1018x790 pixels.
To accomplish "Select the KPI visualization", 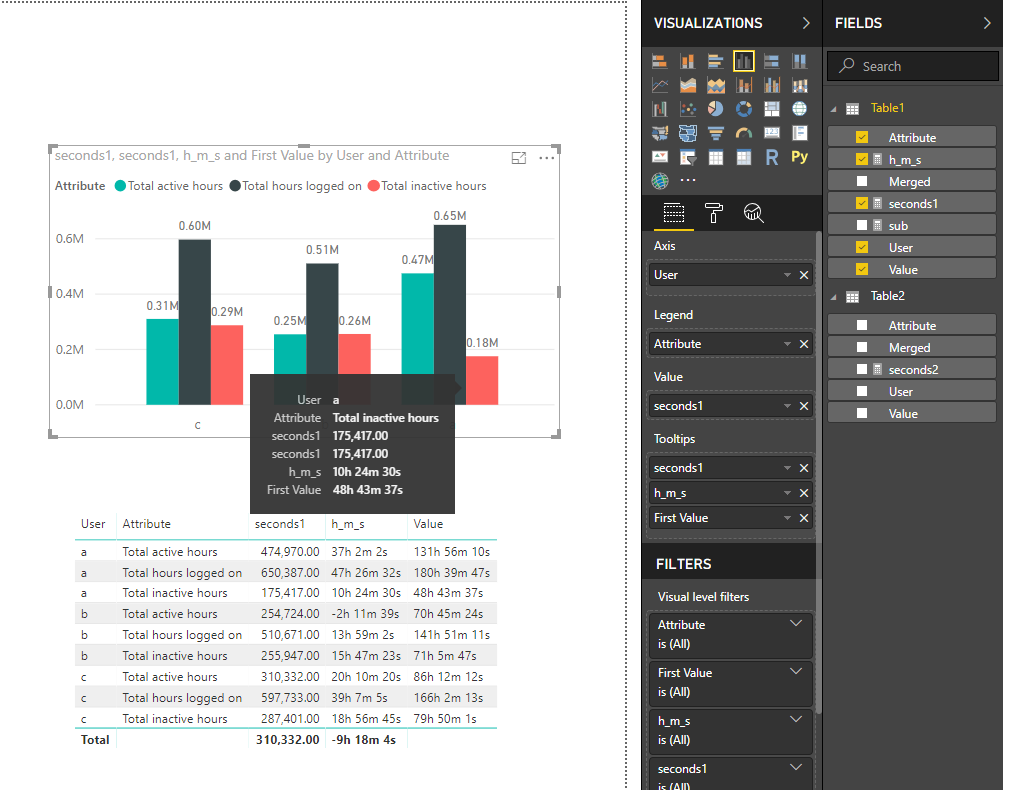I will (660, 157).
